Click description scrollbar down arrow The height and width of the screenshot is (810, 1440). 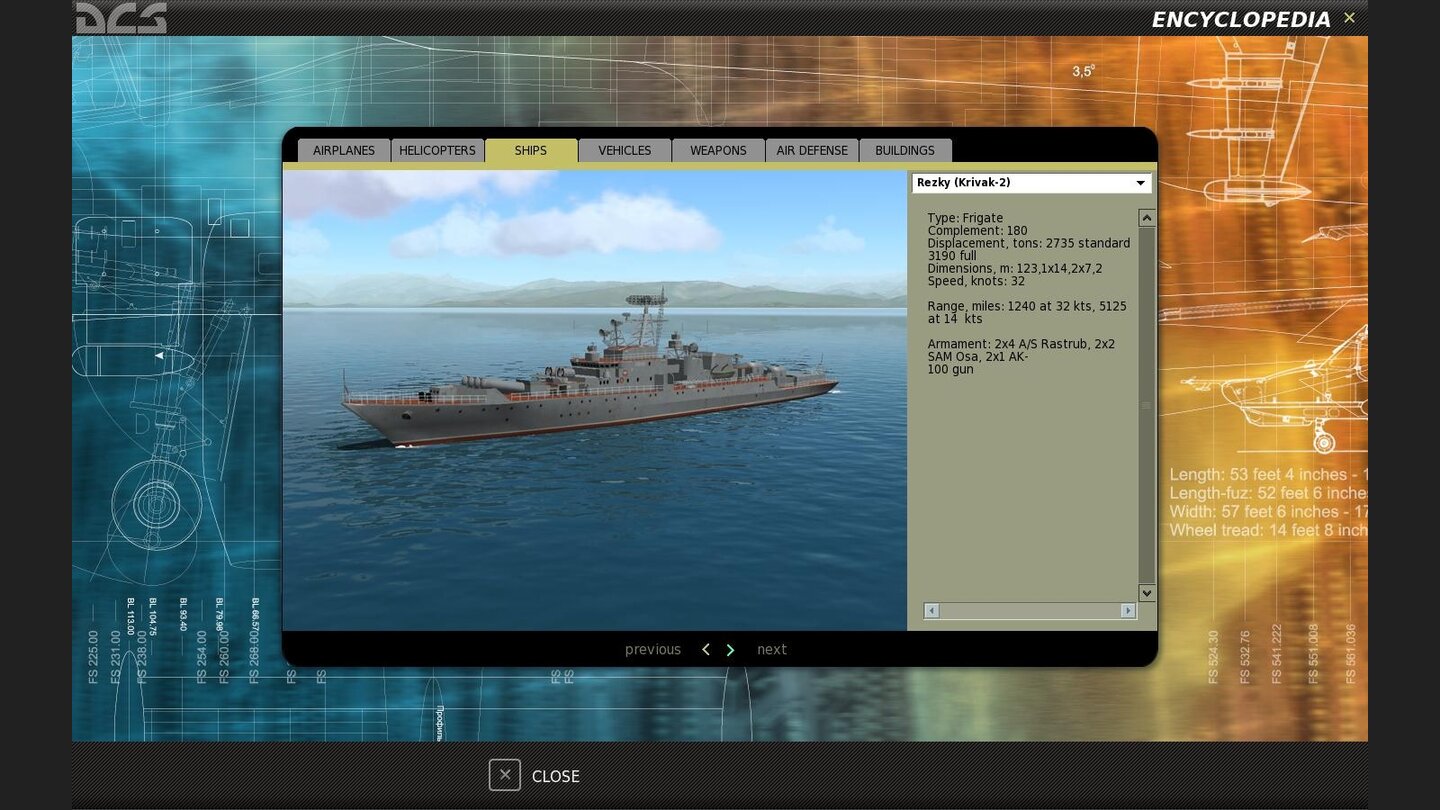click(x=1147, y=593)
